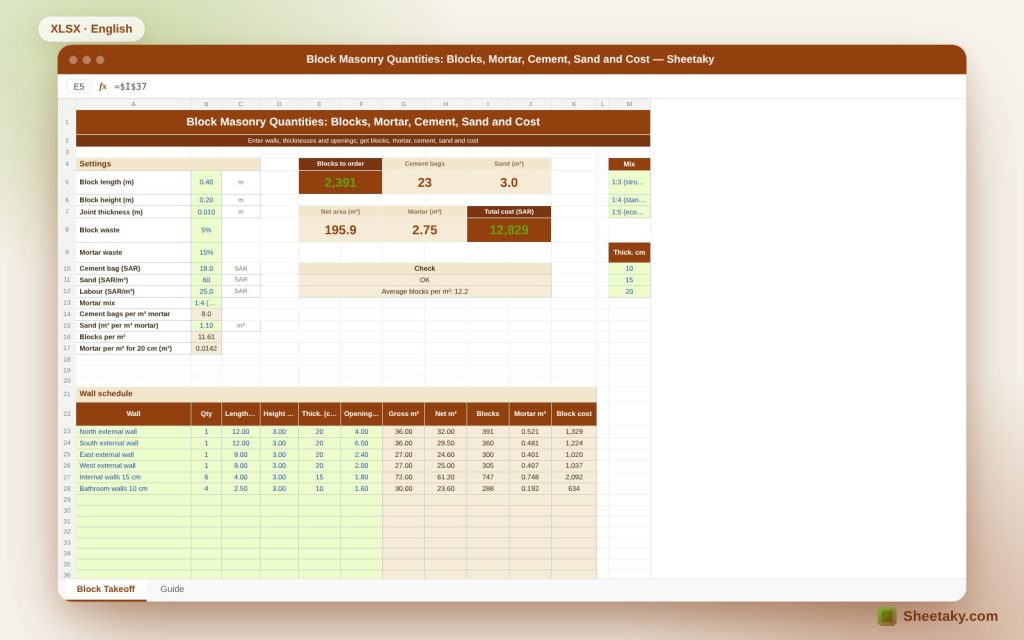Select the West external wall row name
This screenshot has width=1024, height=640.
coord(133,466)
